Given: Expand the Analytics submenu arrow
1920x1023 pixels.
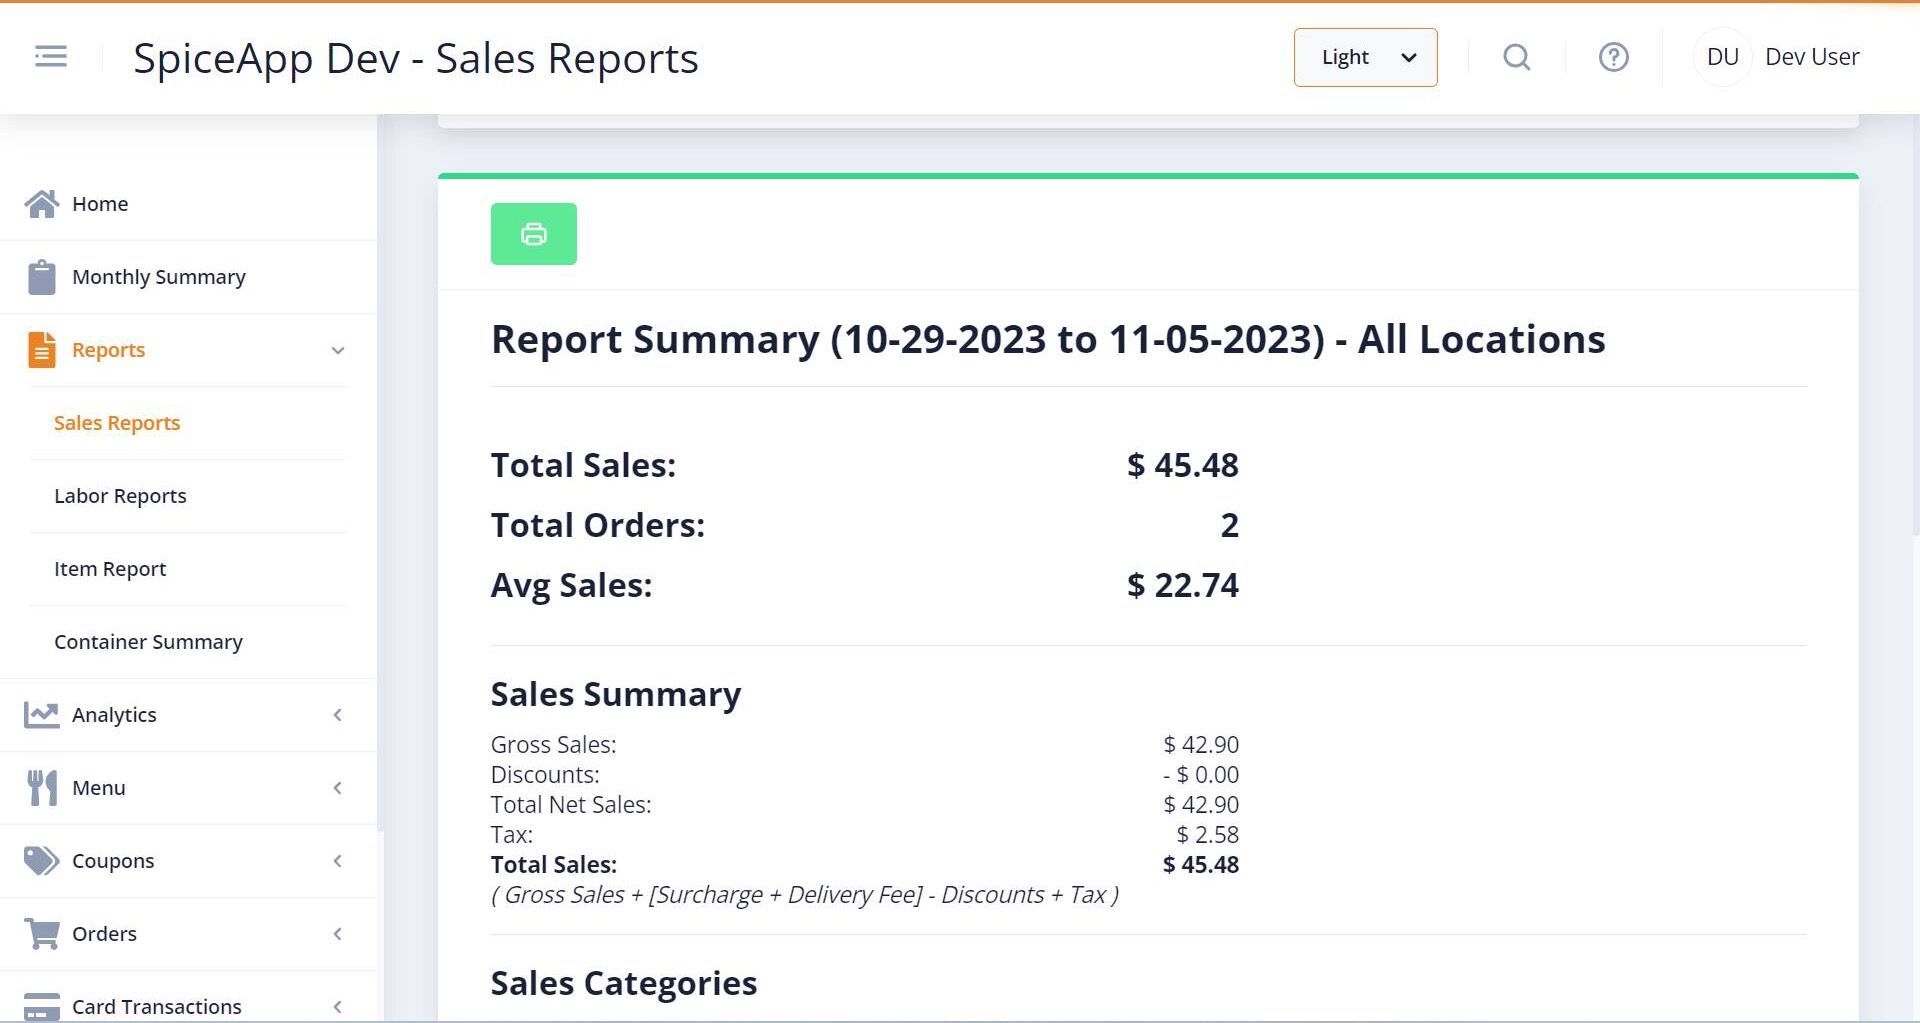Looking at the screenshot, I should (x=338, y=715).
